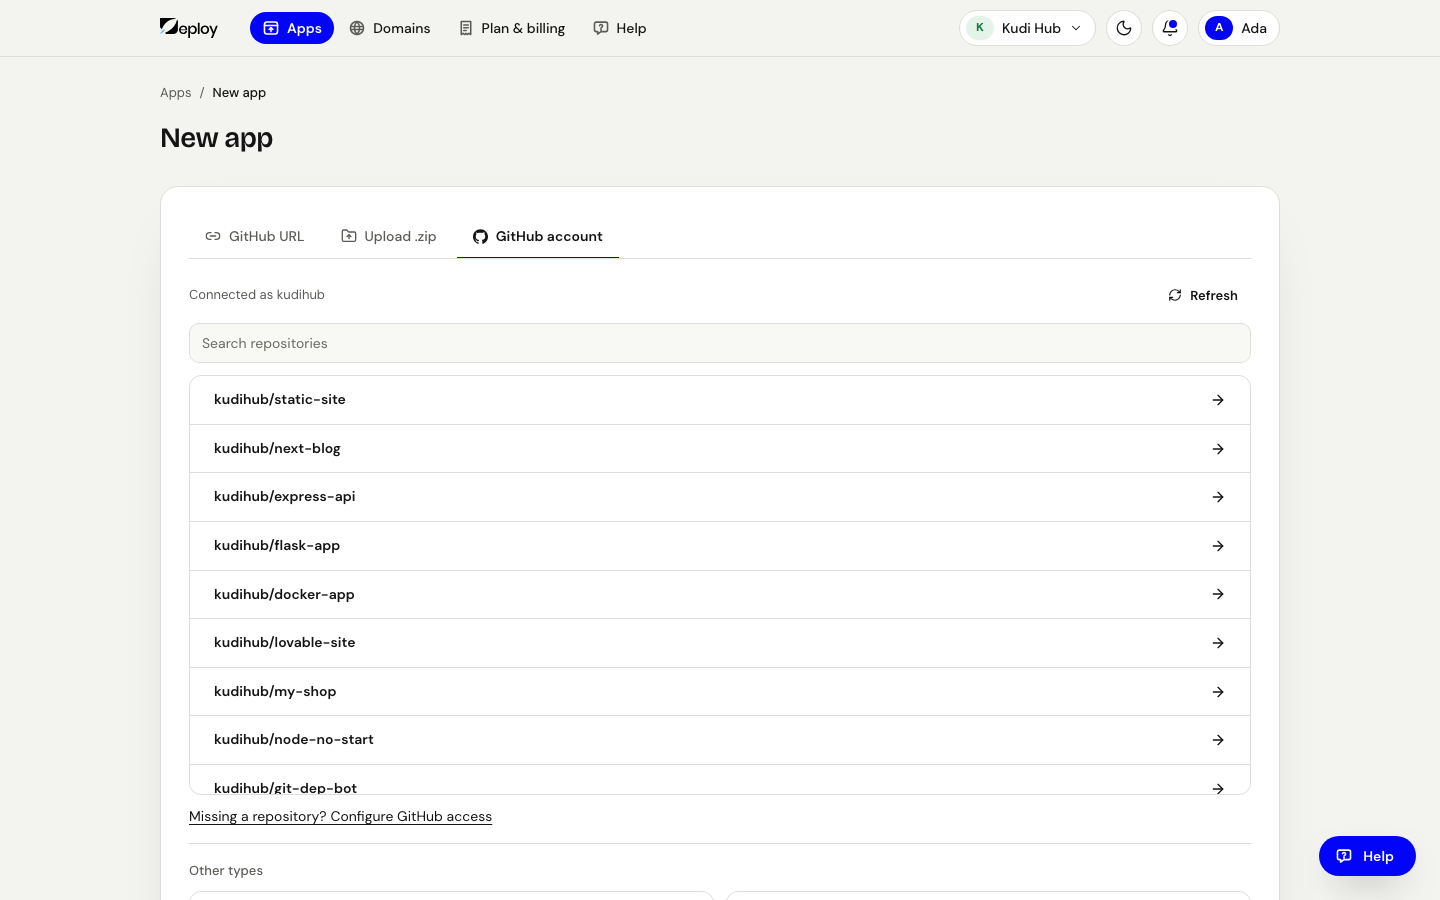Click the Kudi Hub chevron arrow
The height and width of the screenshot is (900, 1440).
[1076, 28]
